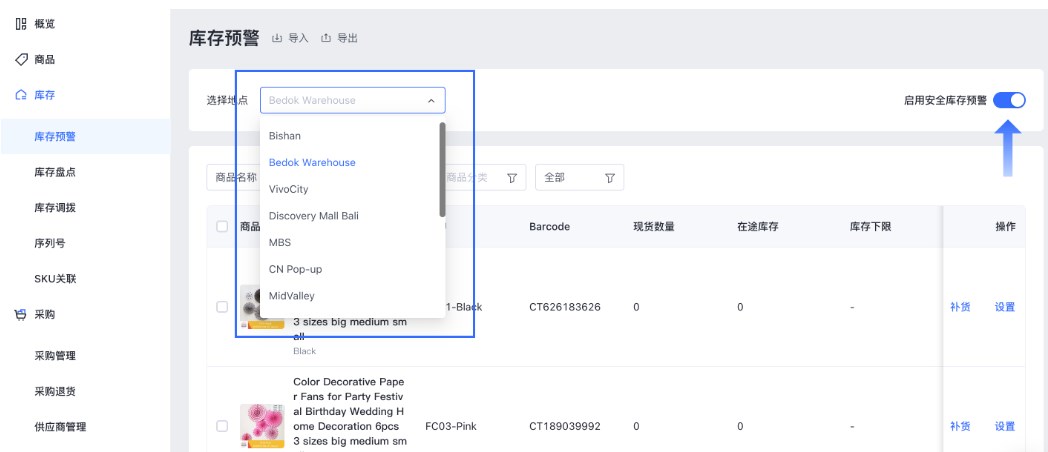Collapse the Bedok Warehouse location dropdown
The image size is (1048, 452).
pos(431,101)
